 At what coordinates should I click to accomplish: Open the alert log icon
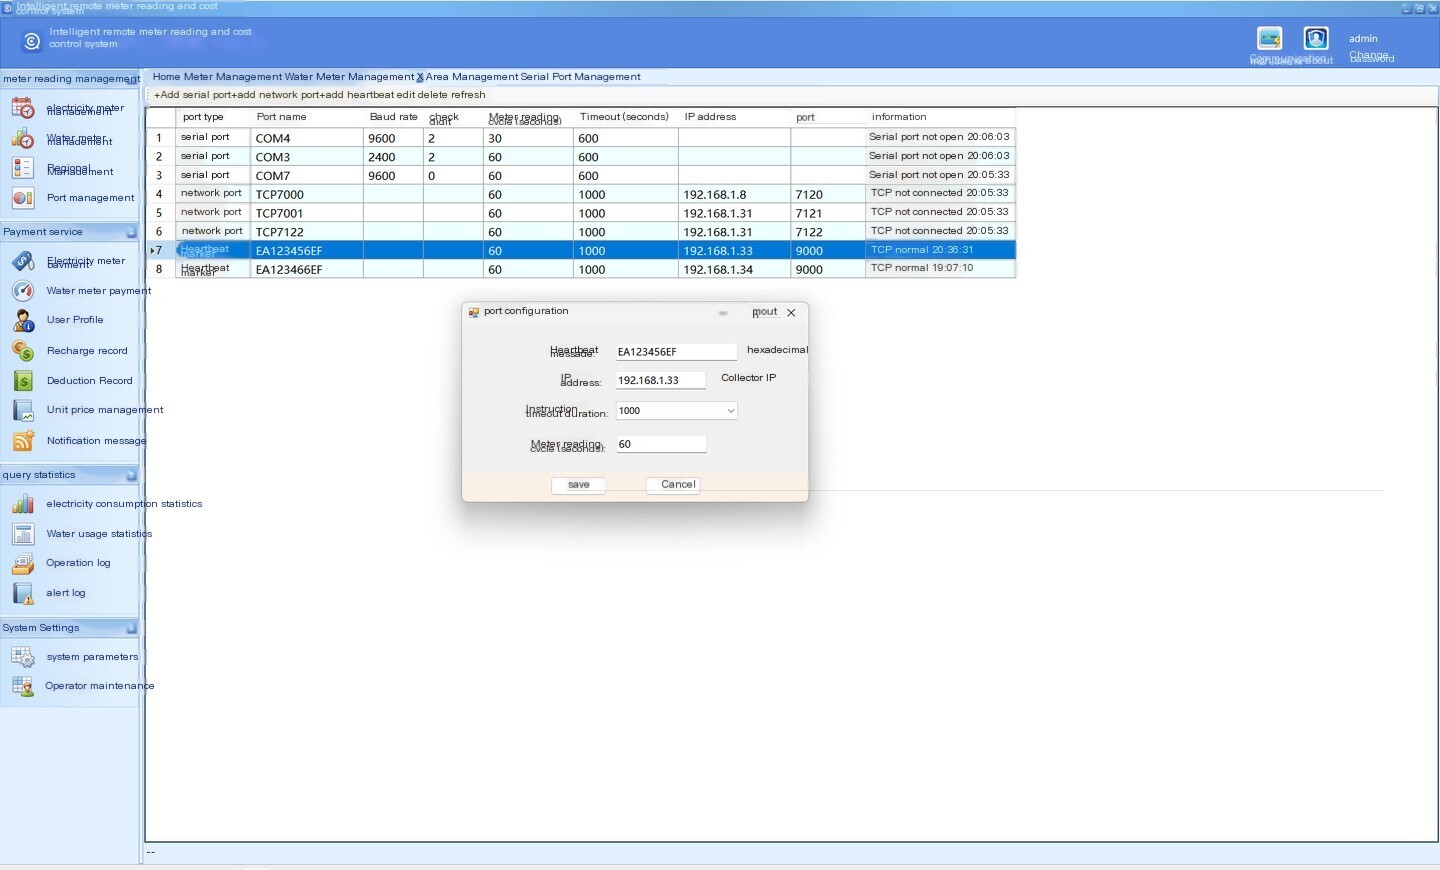coord(23,593)
